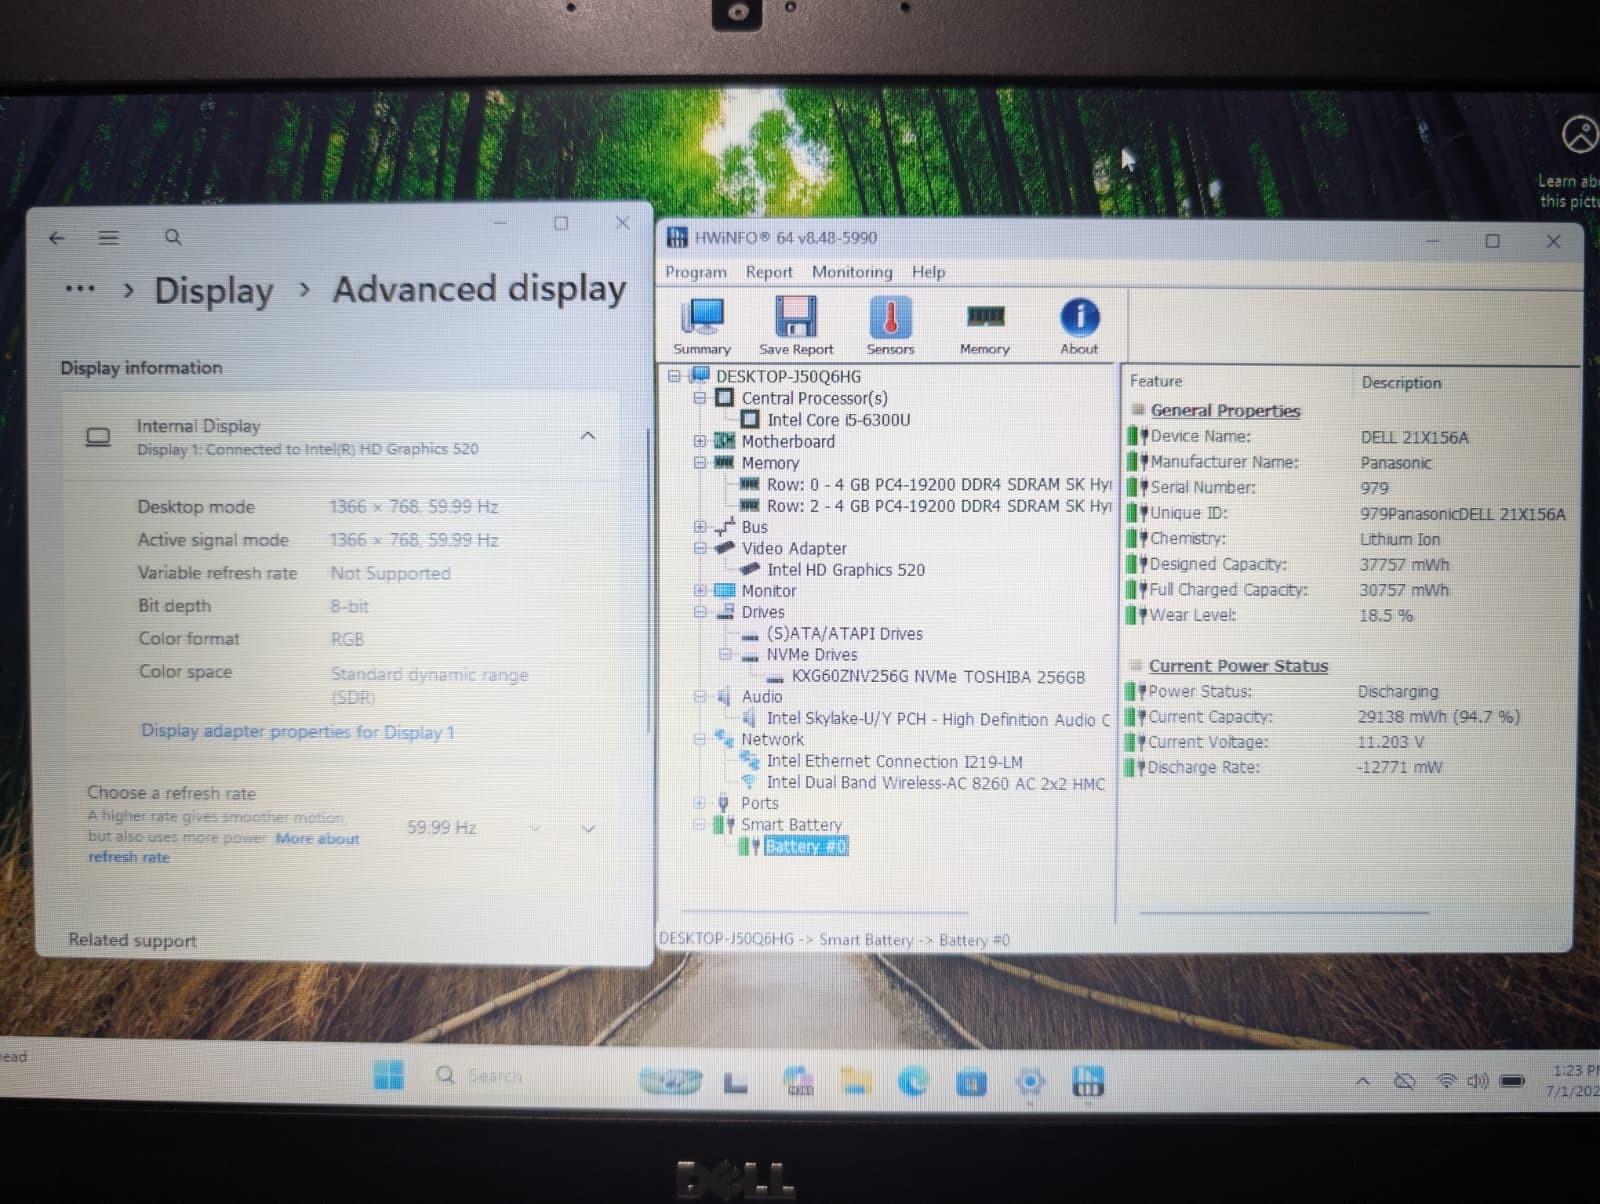Open the breadcrumb ellipsis in Settings

pyautogui.click(x=80, y=290)
